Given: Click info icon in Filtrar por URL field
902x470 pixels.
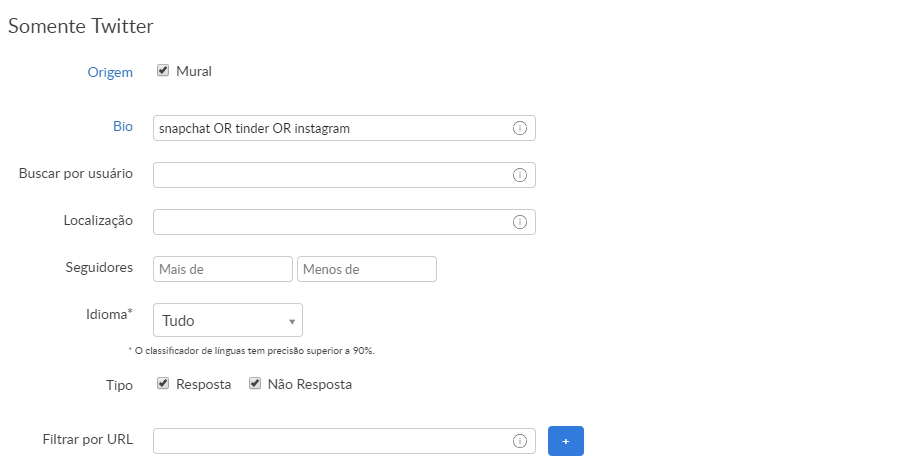Looking at the screenshot, I should coord(520,441).
